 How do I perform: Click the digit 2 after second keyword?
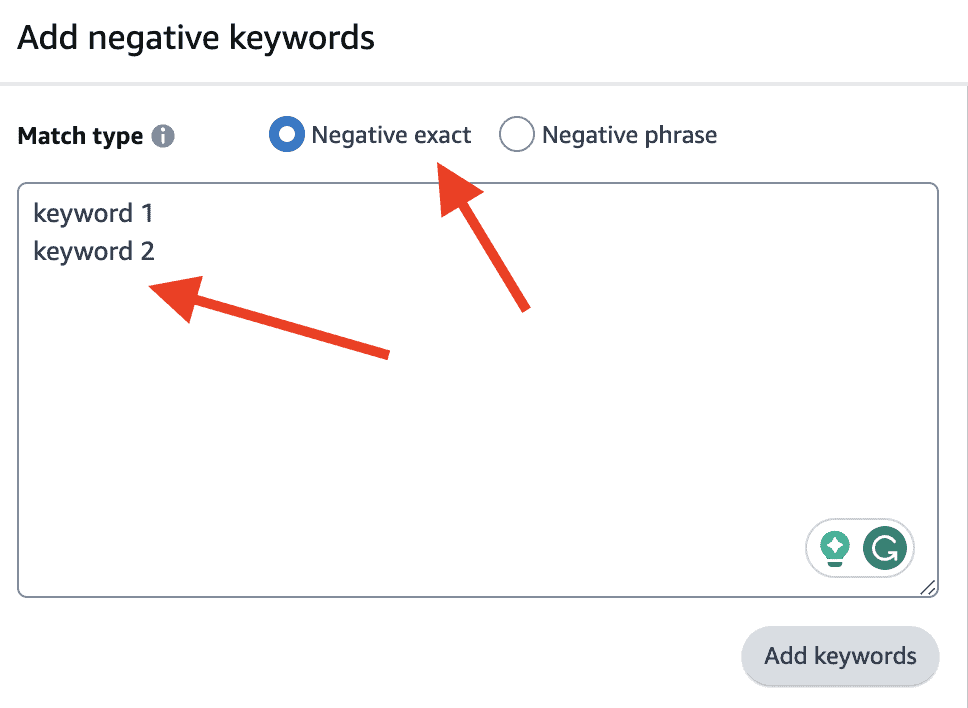[x=148, y=251]
